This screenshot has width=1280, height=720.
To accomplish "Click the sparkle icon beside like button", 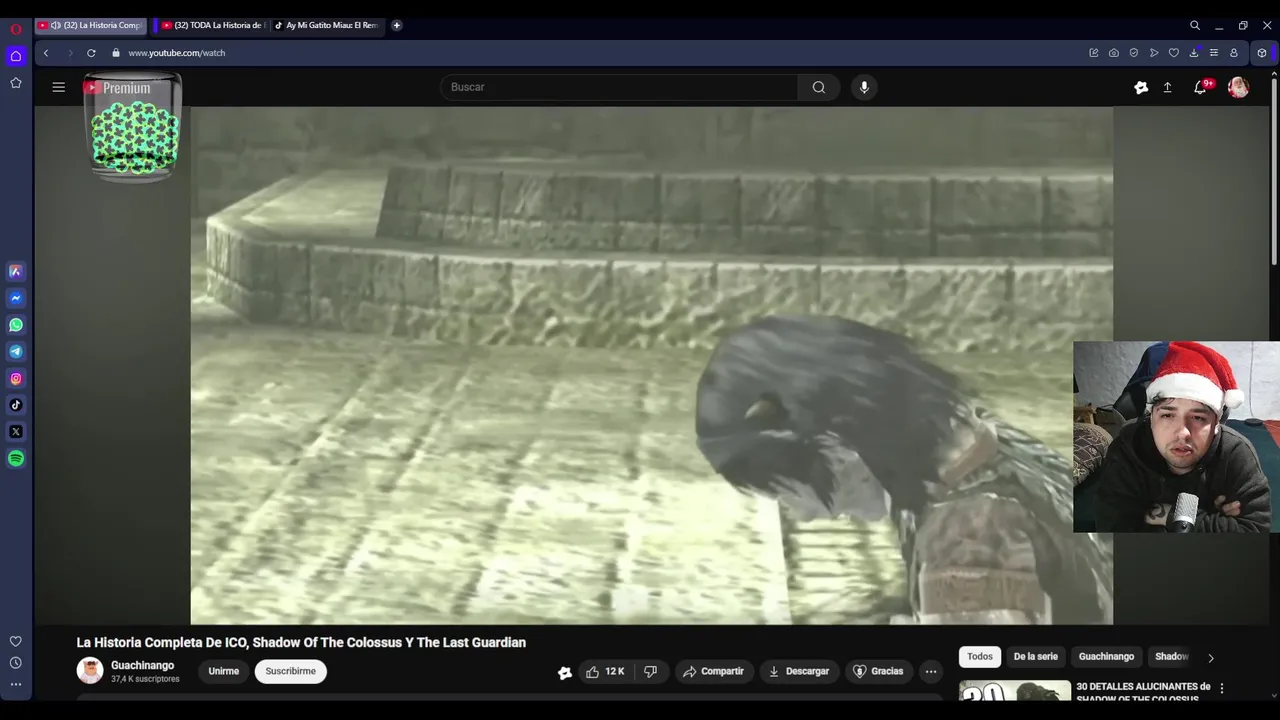I will click(565, 672).
